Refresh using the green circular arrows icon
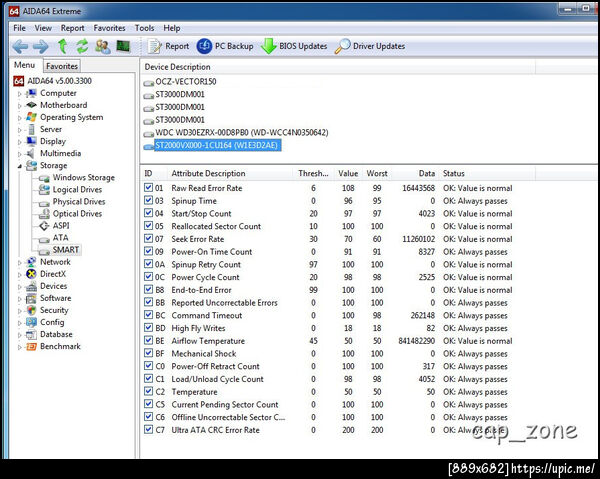The height and width of the screenshot is (479, 600). coord(82,46)
